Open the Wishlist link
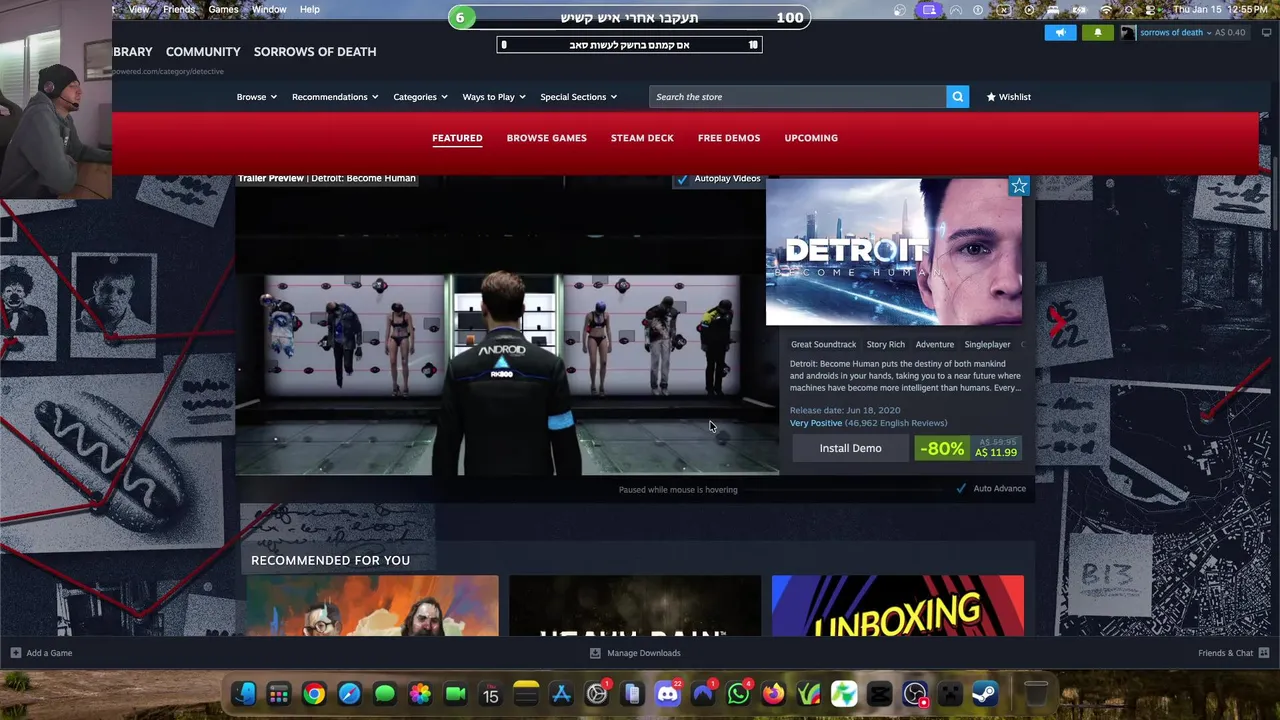 tap(1008, 97)
